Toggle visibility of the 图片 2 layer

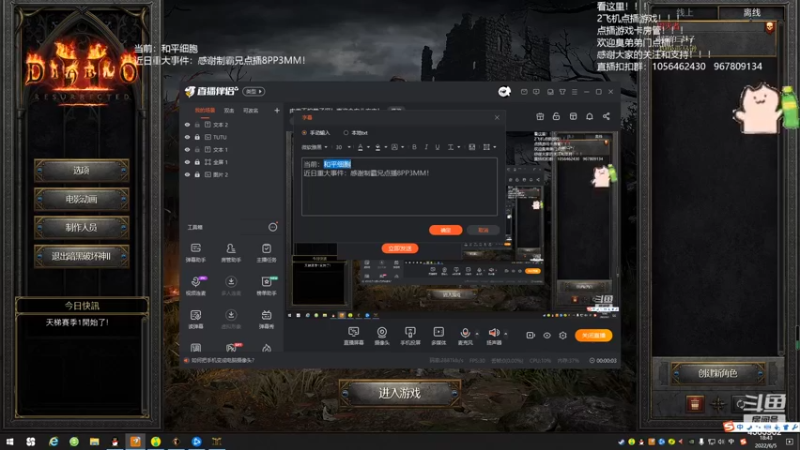tap(187, 174)
